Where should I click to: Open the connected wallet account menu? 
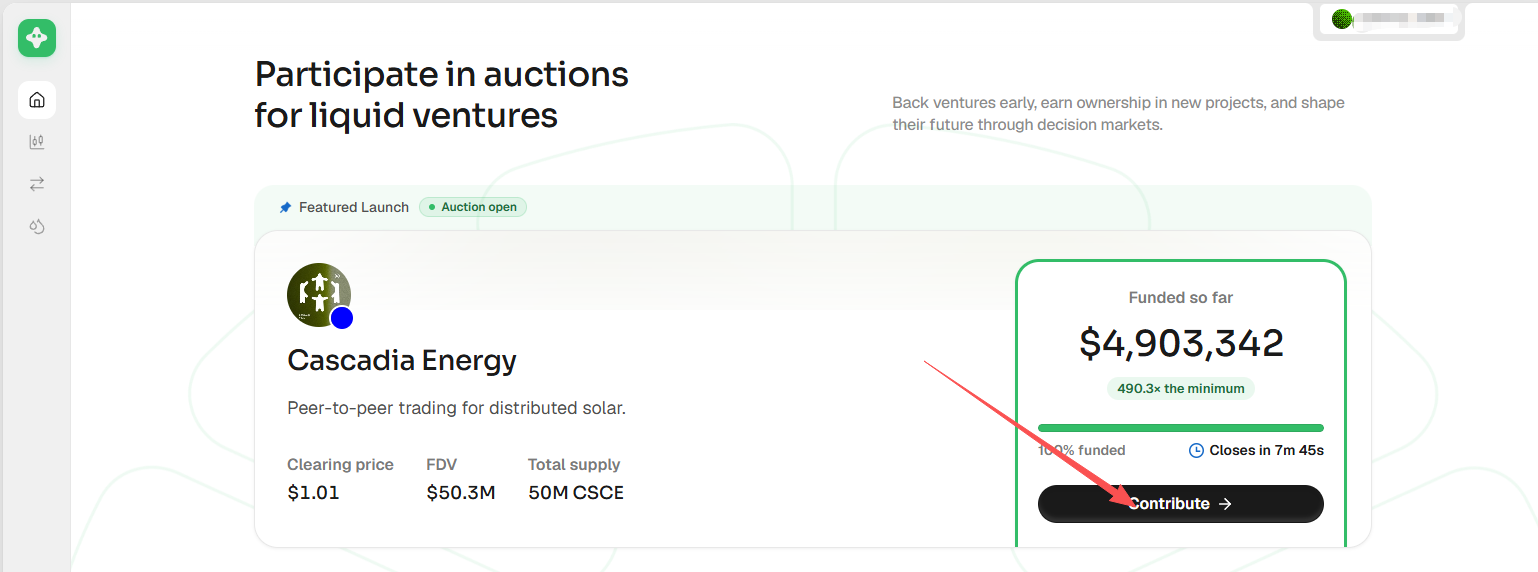(x=1389, y=19)
